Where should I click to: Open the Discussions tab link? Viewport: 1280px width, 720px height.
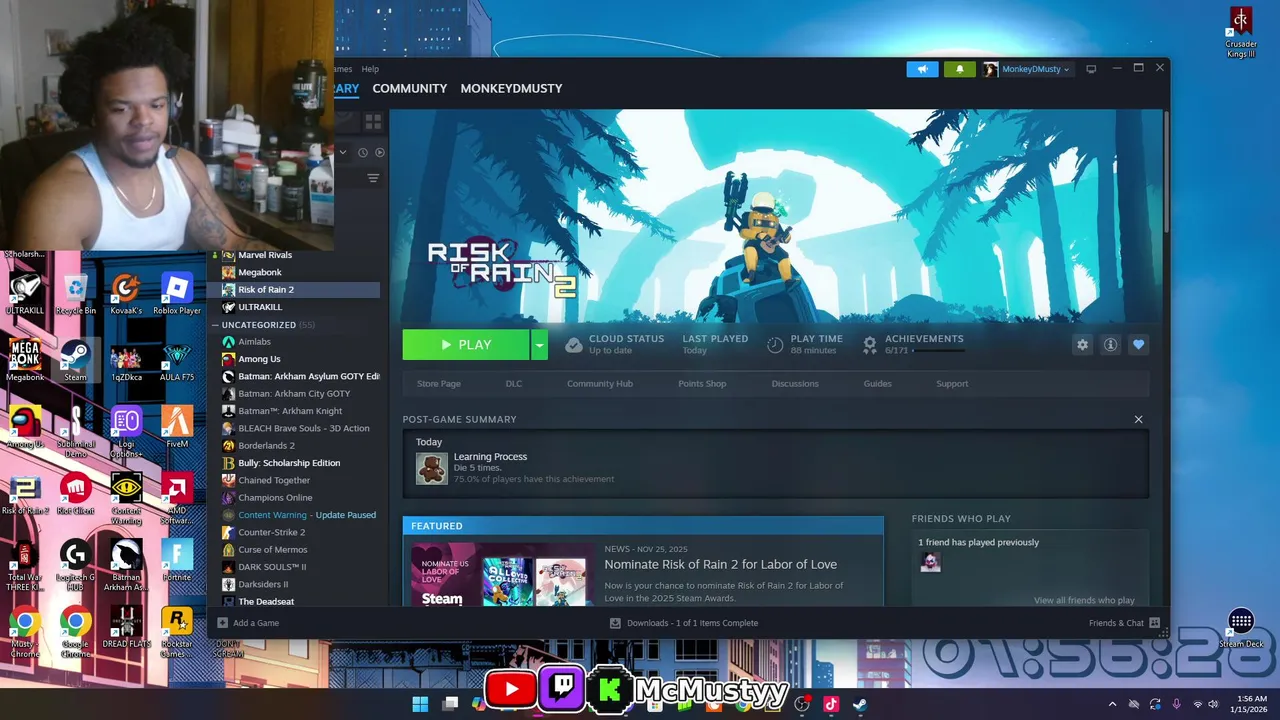[x=795, y=384]
